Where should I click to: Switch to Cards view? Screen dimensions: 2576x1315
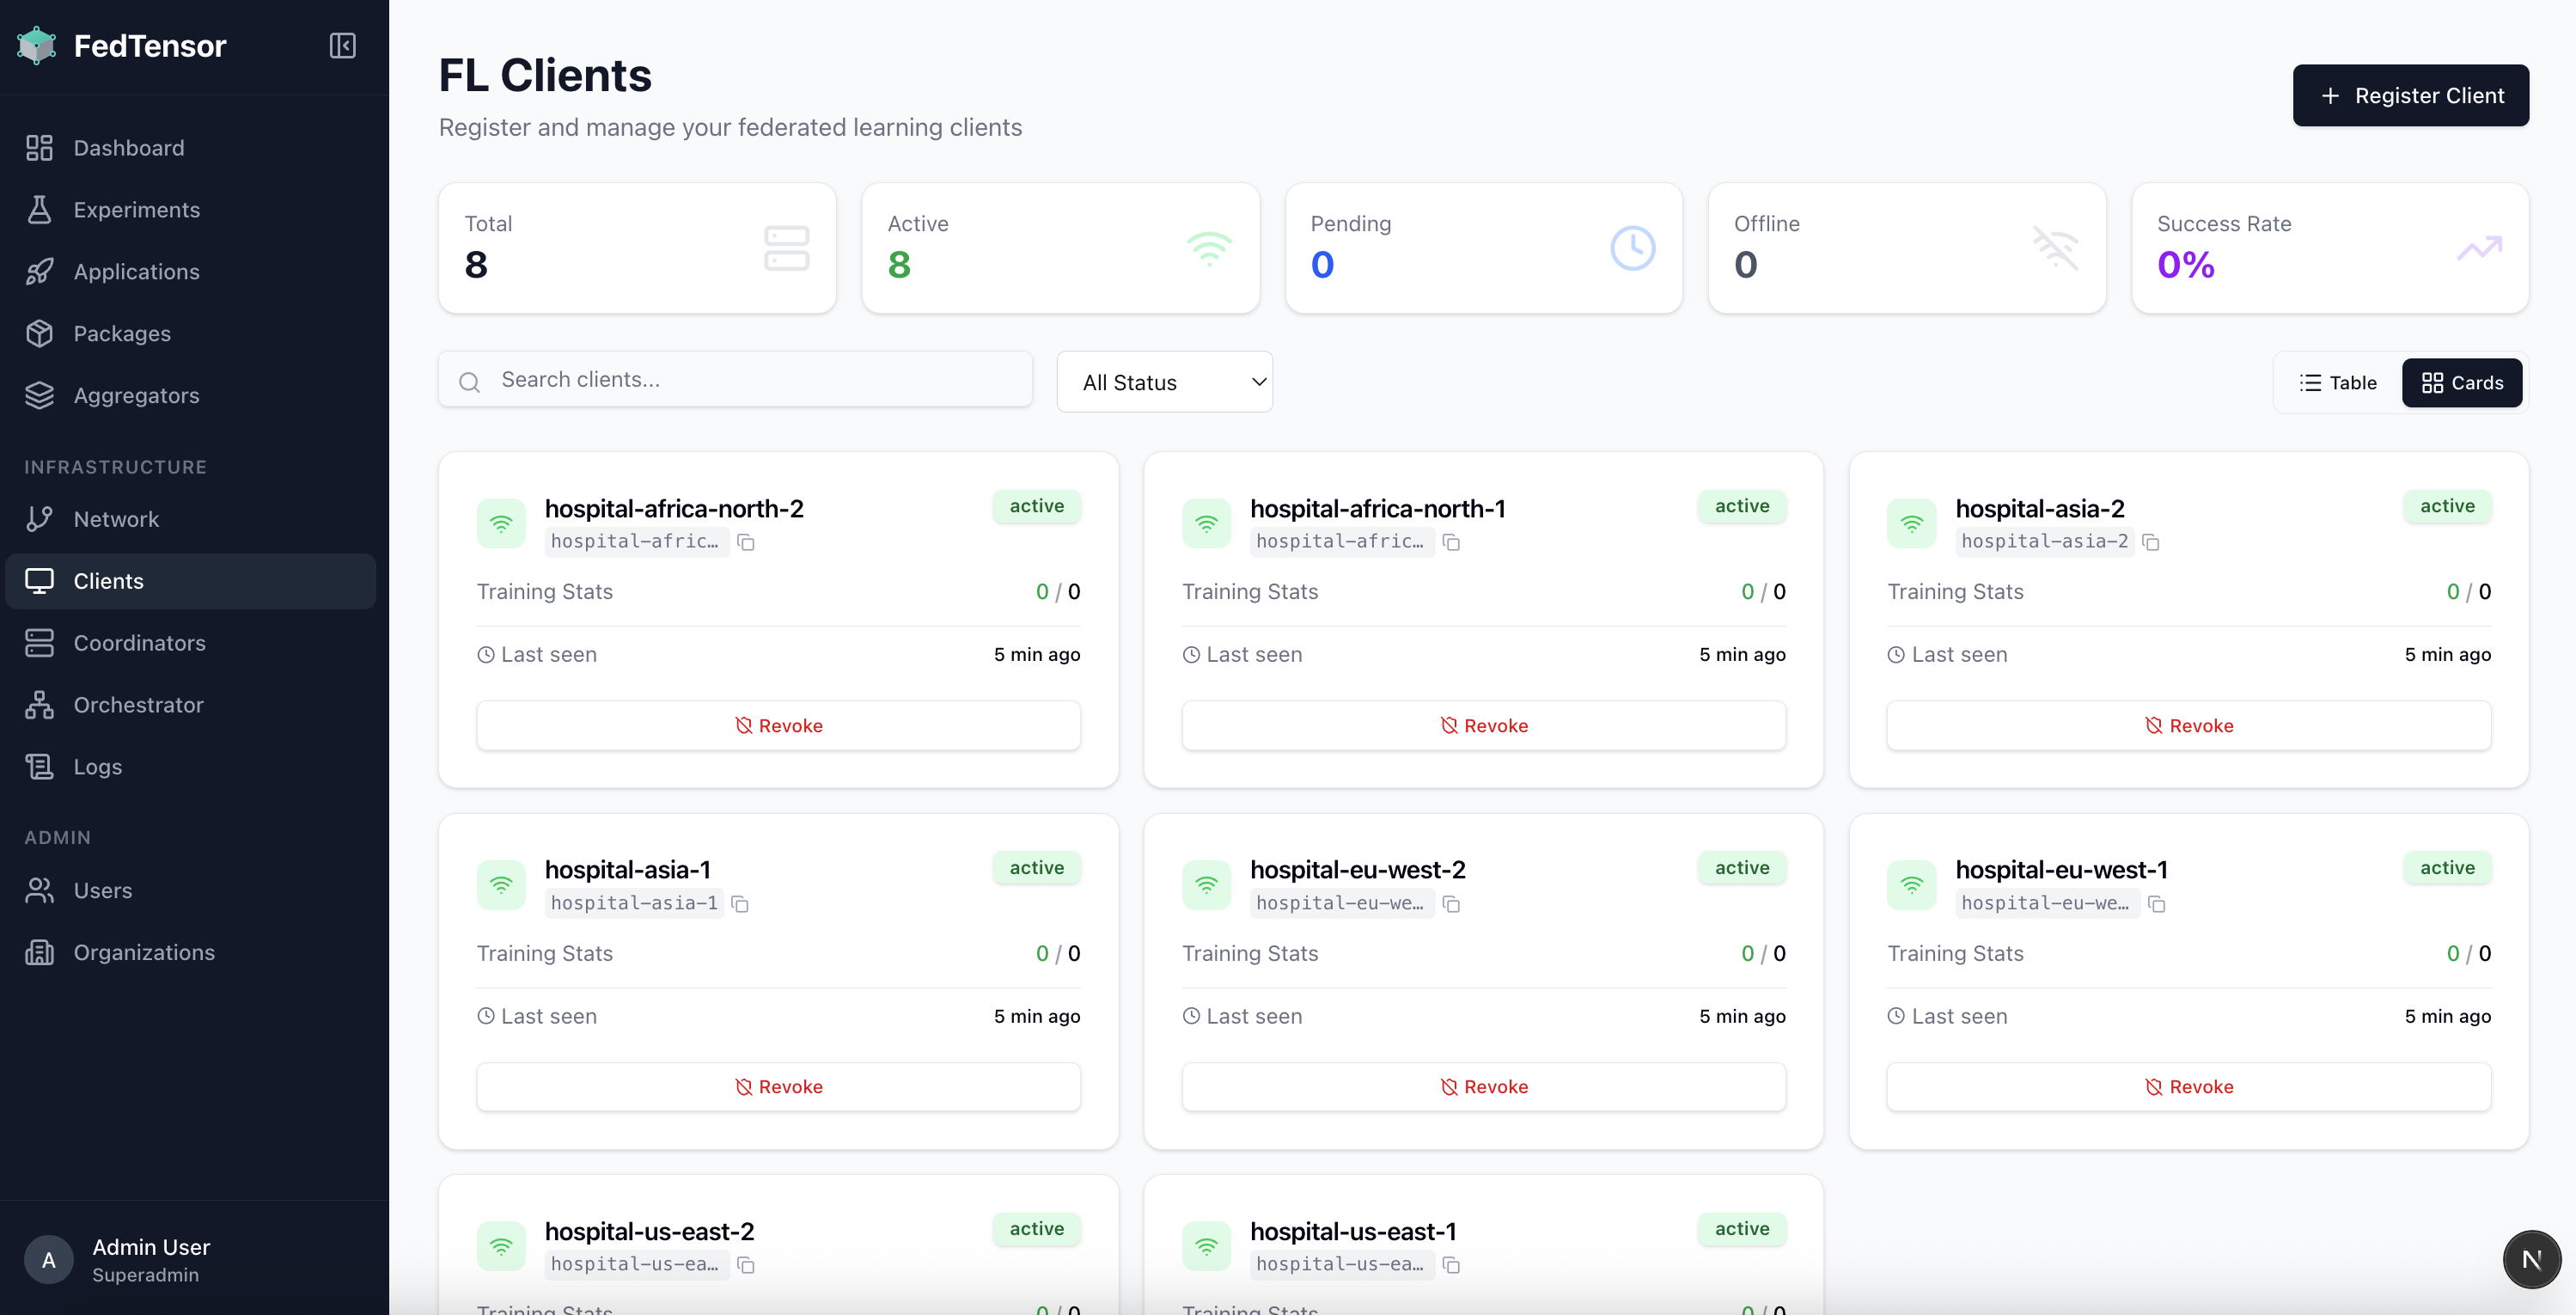(x=2462, y=383)
